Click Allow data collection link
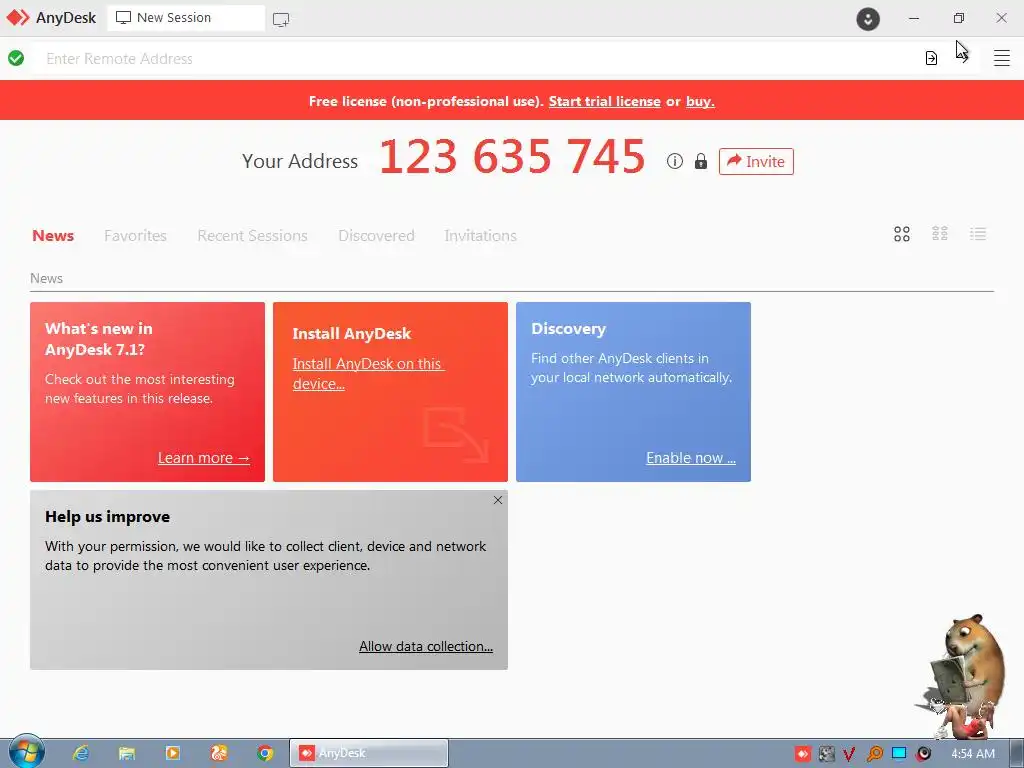 pyautogui.click(x=426, y=646)
